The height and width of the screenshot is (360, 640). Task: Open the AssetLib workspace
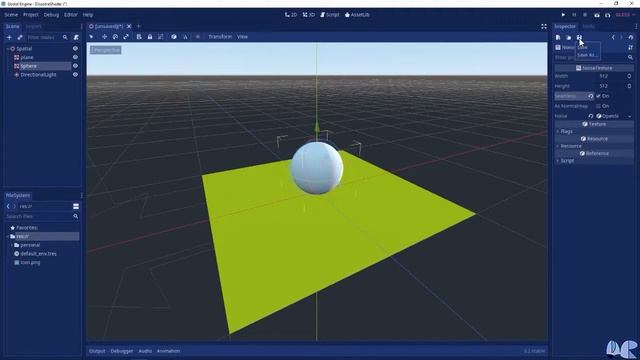(358, 15)
